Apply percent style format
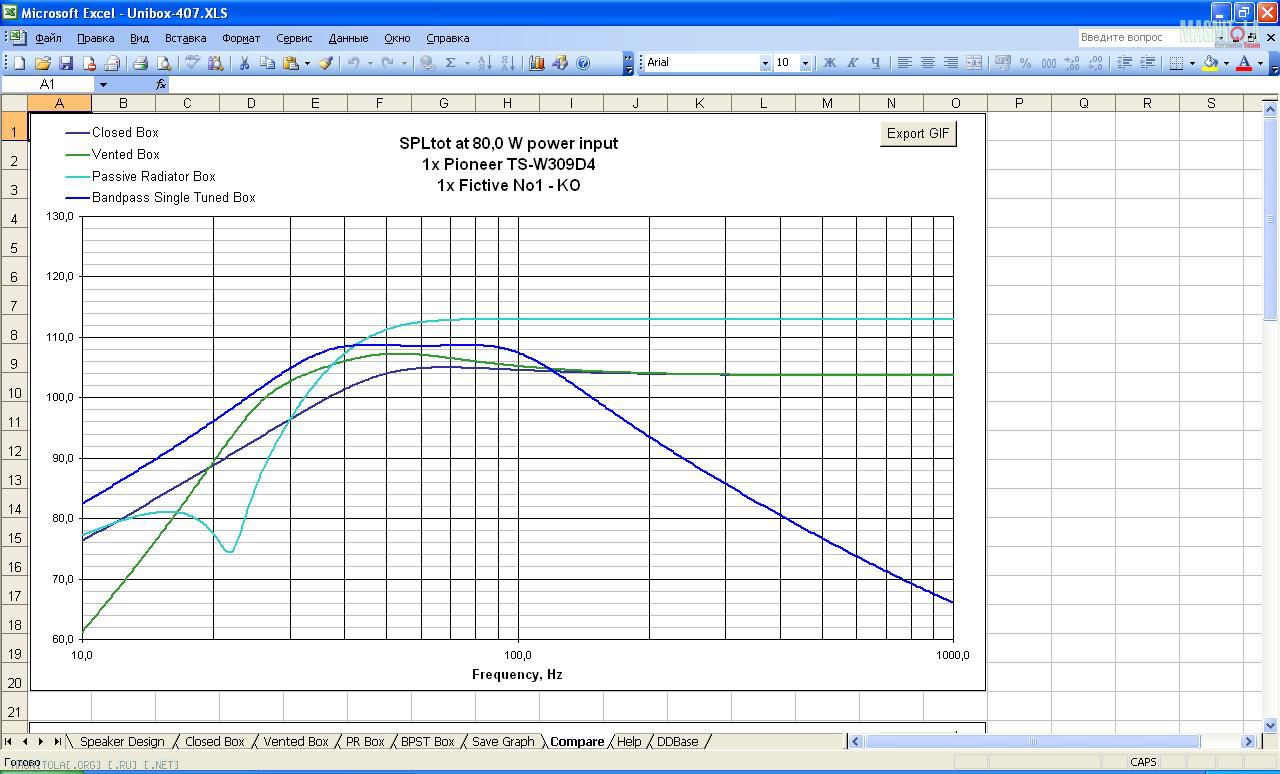Image resolution: width=1280 pixels, height=774 pixels. [1025, 63]
